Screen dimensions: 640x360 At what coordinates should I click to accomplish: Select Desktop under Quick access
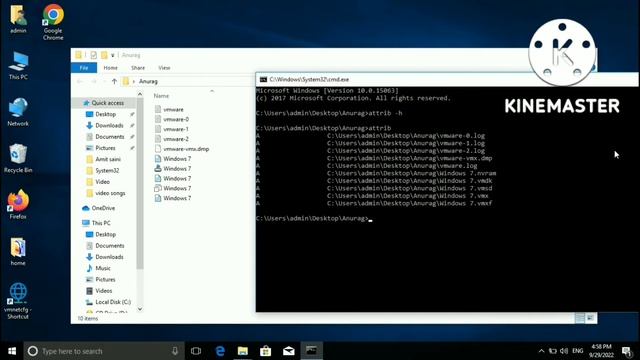(x=106, y=114)
